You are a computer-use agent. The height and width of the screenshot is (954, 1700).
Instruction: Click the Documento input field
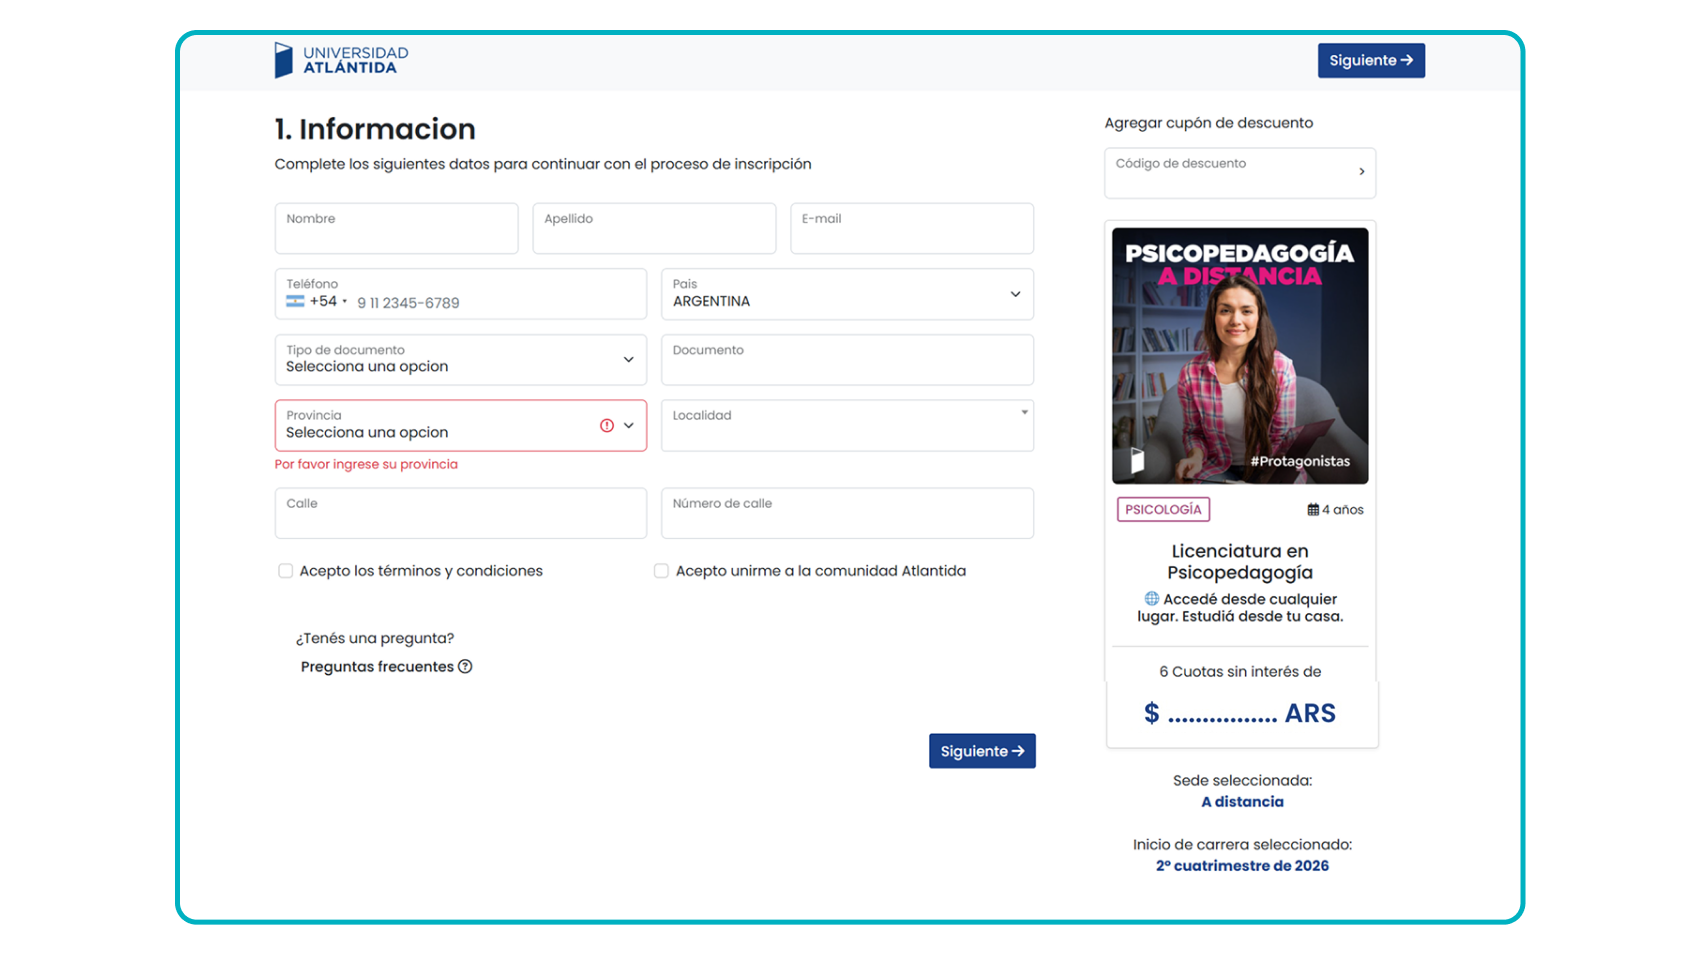pos(847,360)
